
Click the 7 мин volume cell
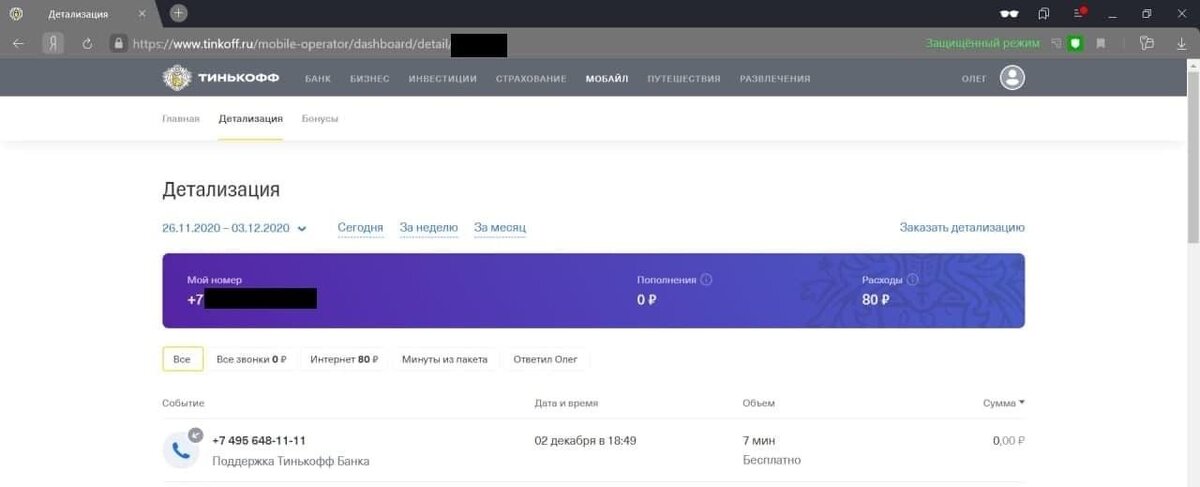point(759,440)
